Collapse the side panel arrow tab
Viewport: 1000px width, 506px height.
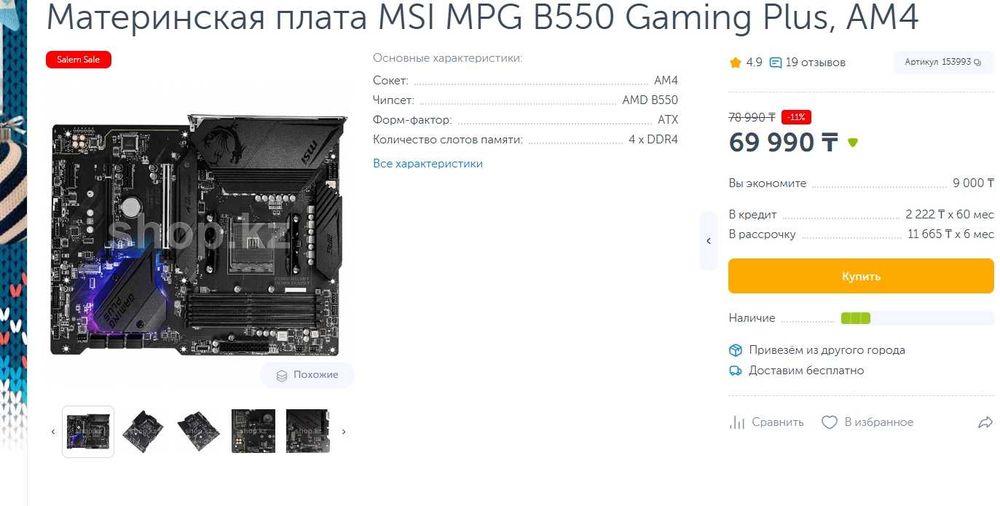click(709, 241)
